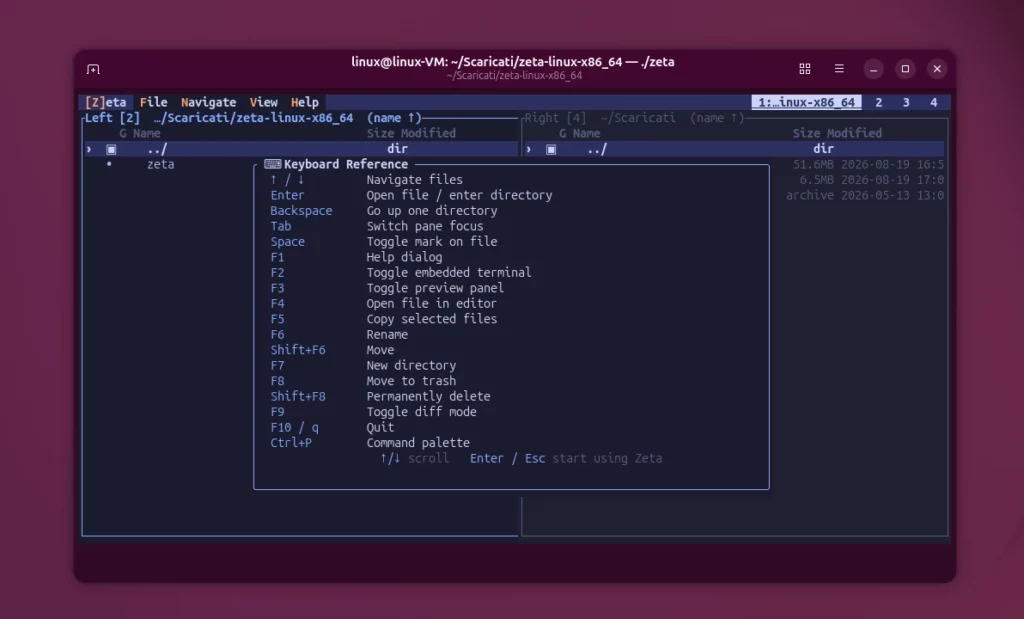Screen dimensions: 1024x619
Task: Click the archive row dated 2026-05-13
Action: click(x=865, y=196)
